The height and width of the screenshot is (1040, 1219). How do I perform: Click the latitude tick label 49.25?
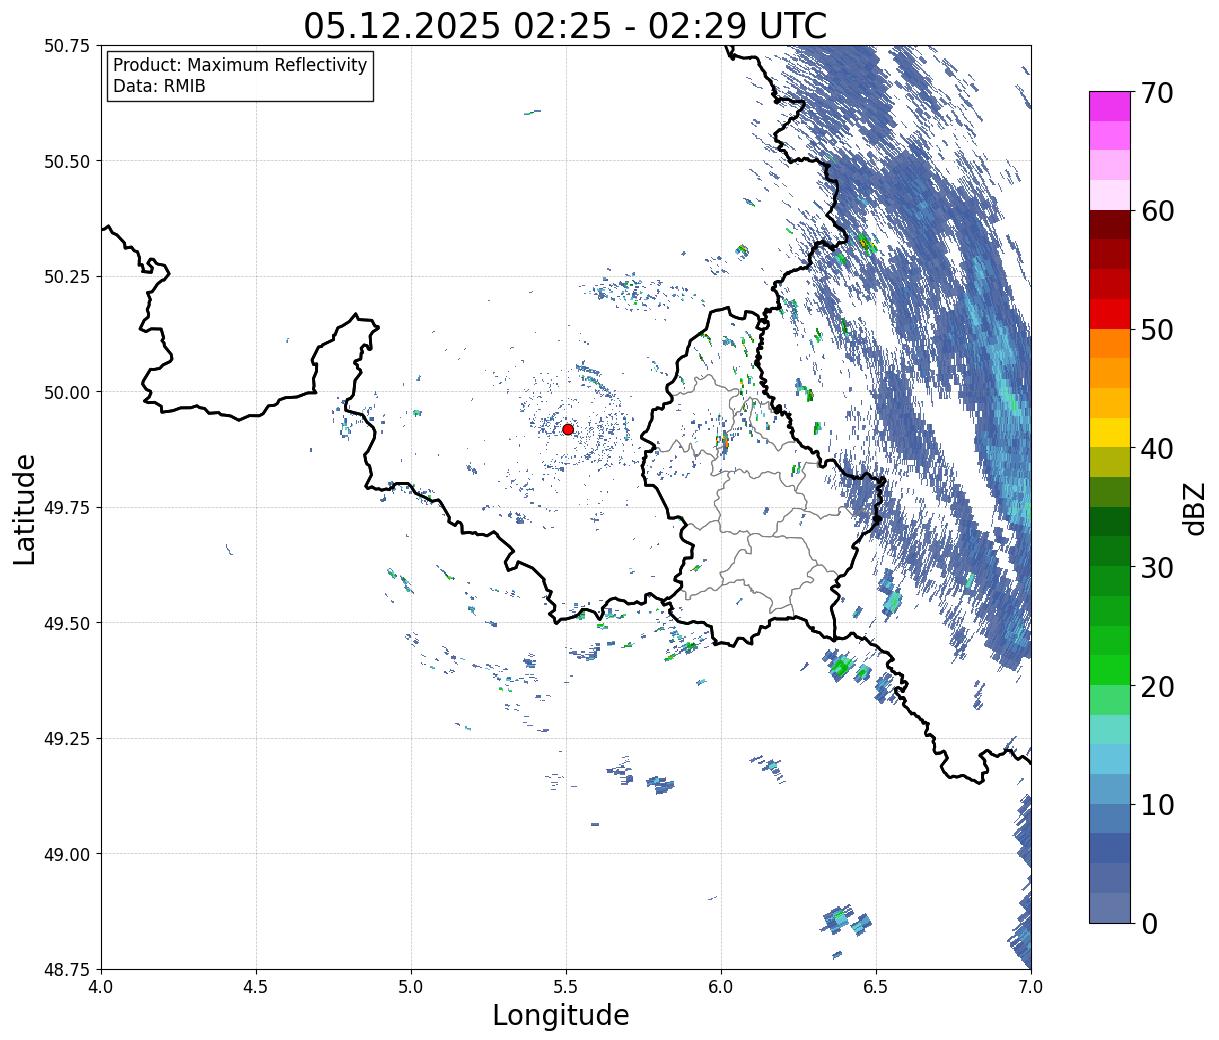click(x=67, y=739)
